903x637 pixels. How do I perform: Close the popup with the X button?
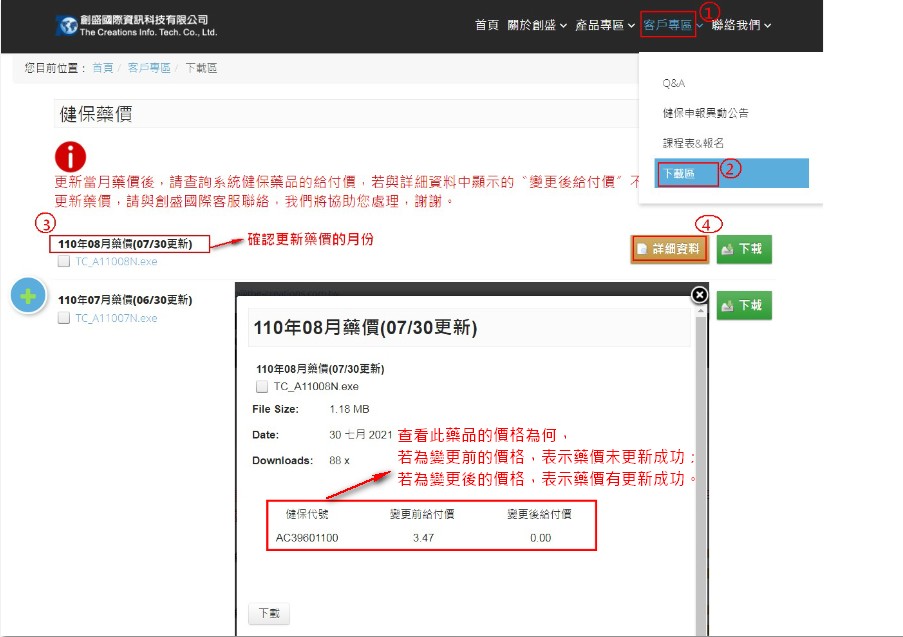point(699,295)
